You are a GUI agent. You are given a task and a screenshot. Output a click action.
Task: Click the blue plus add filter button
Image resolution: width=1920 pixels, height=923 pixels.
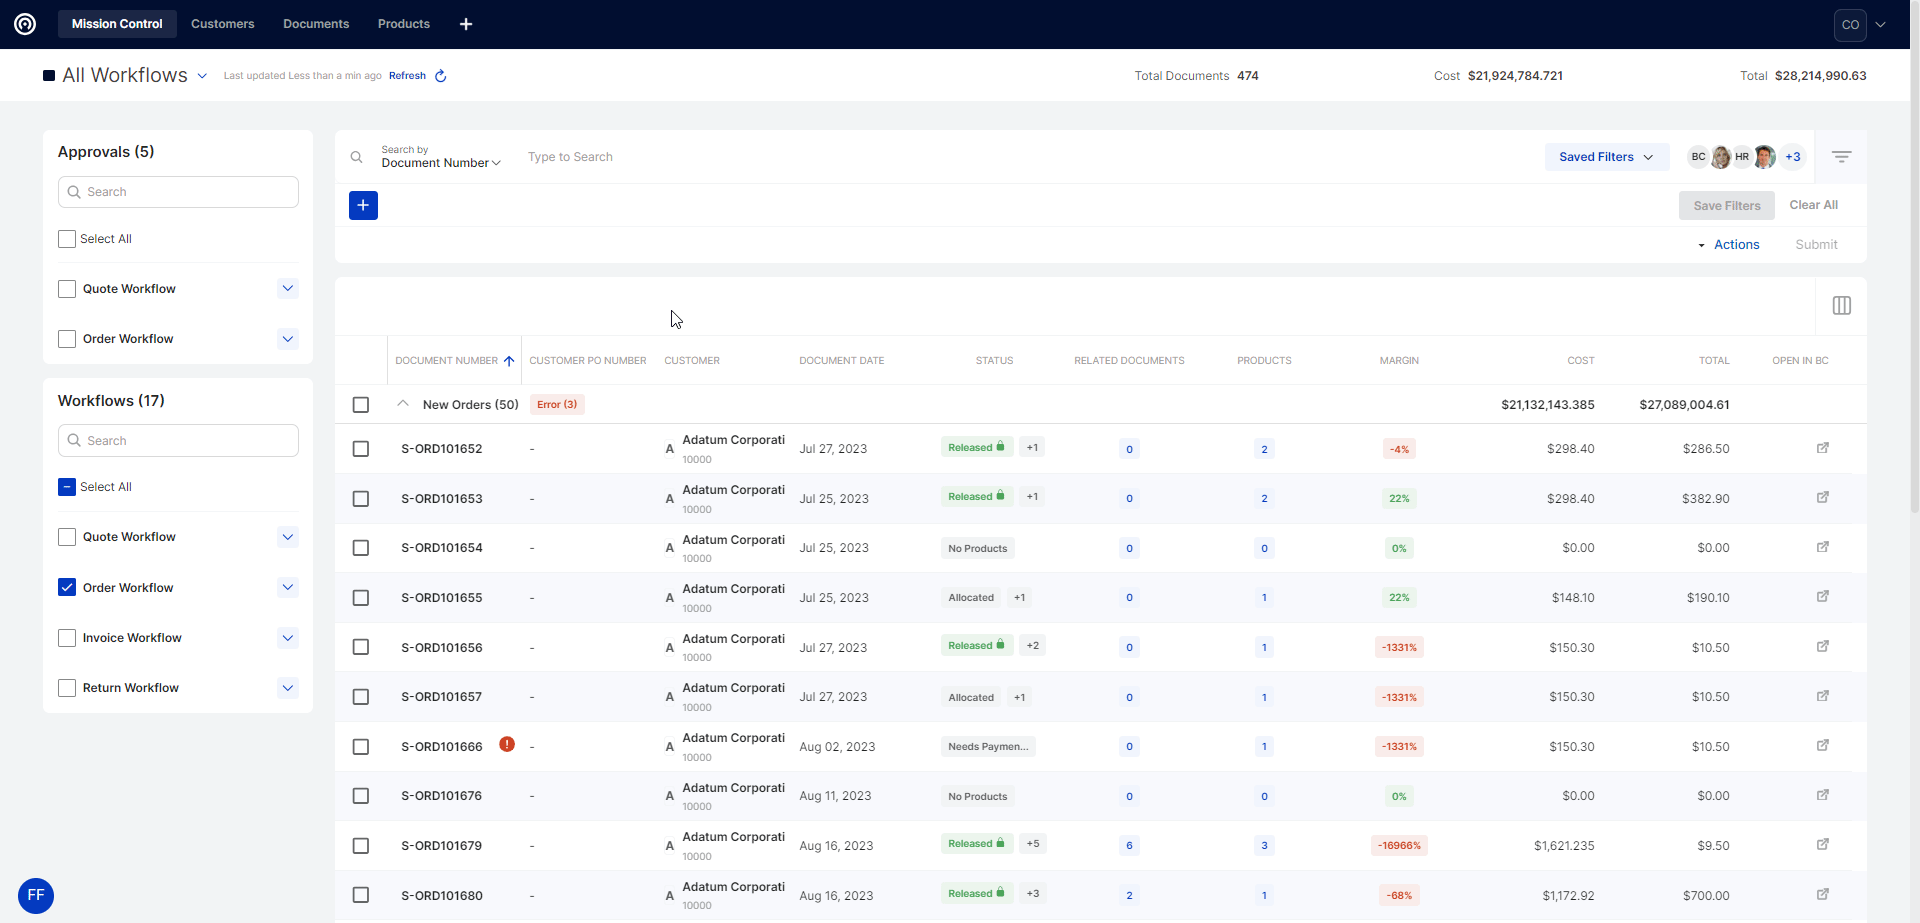363,206
